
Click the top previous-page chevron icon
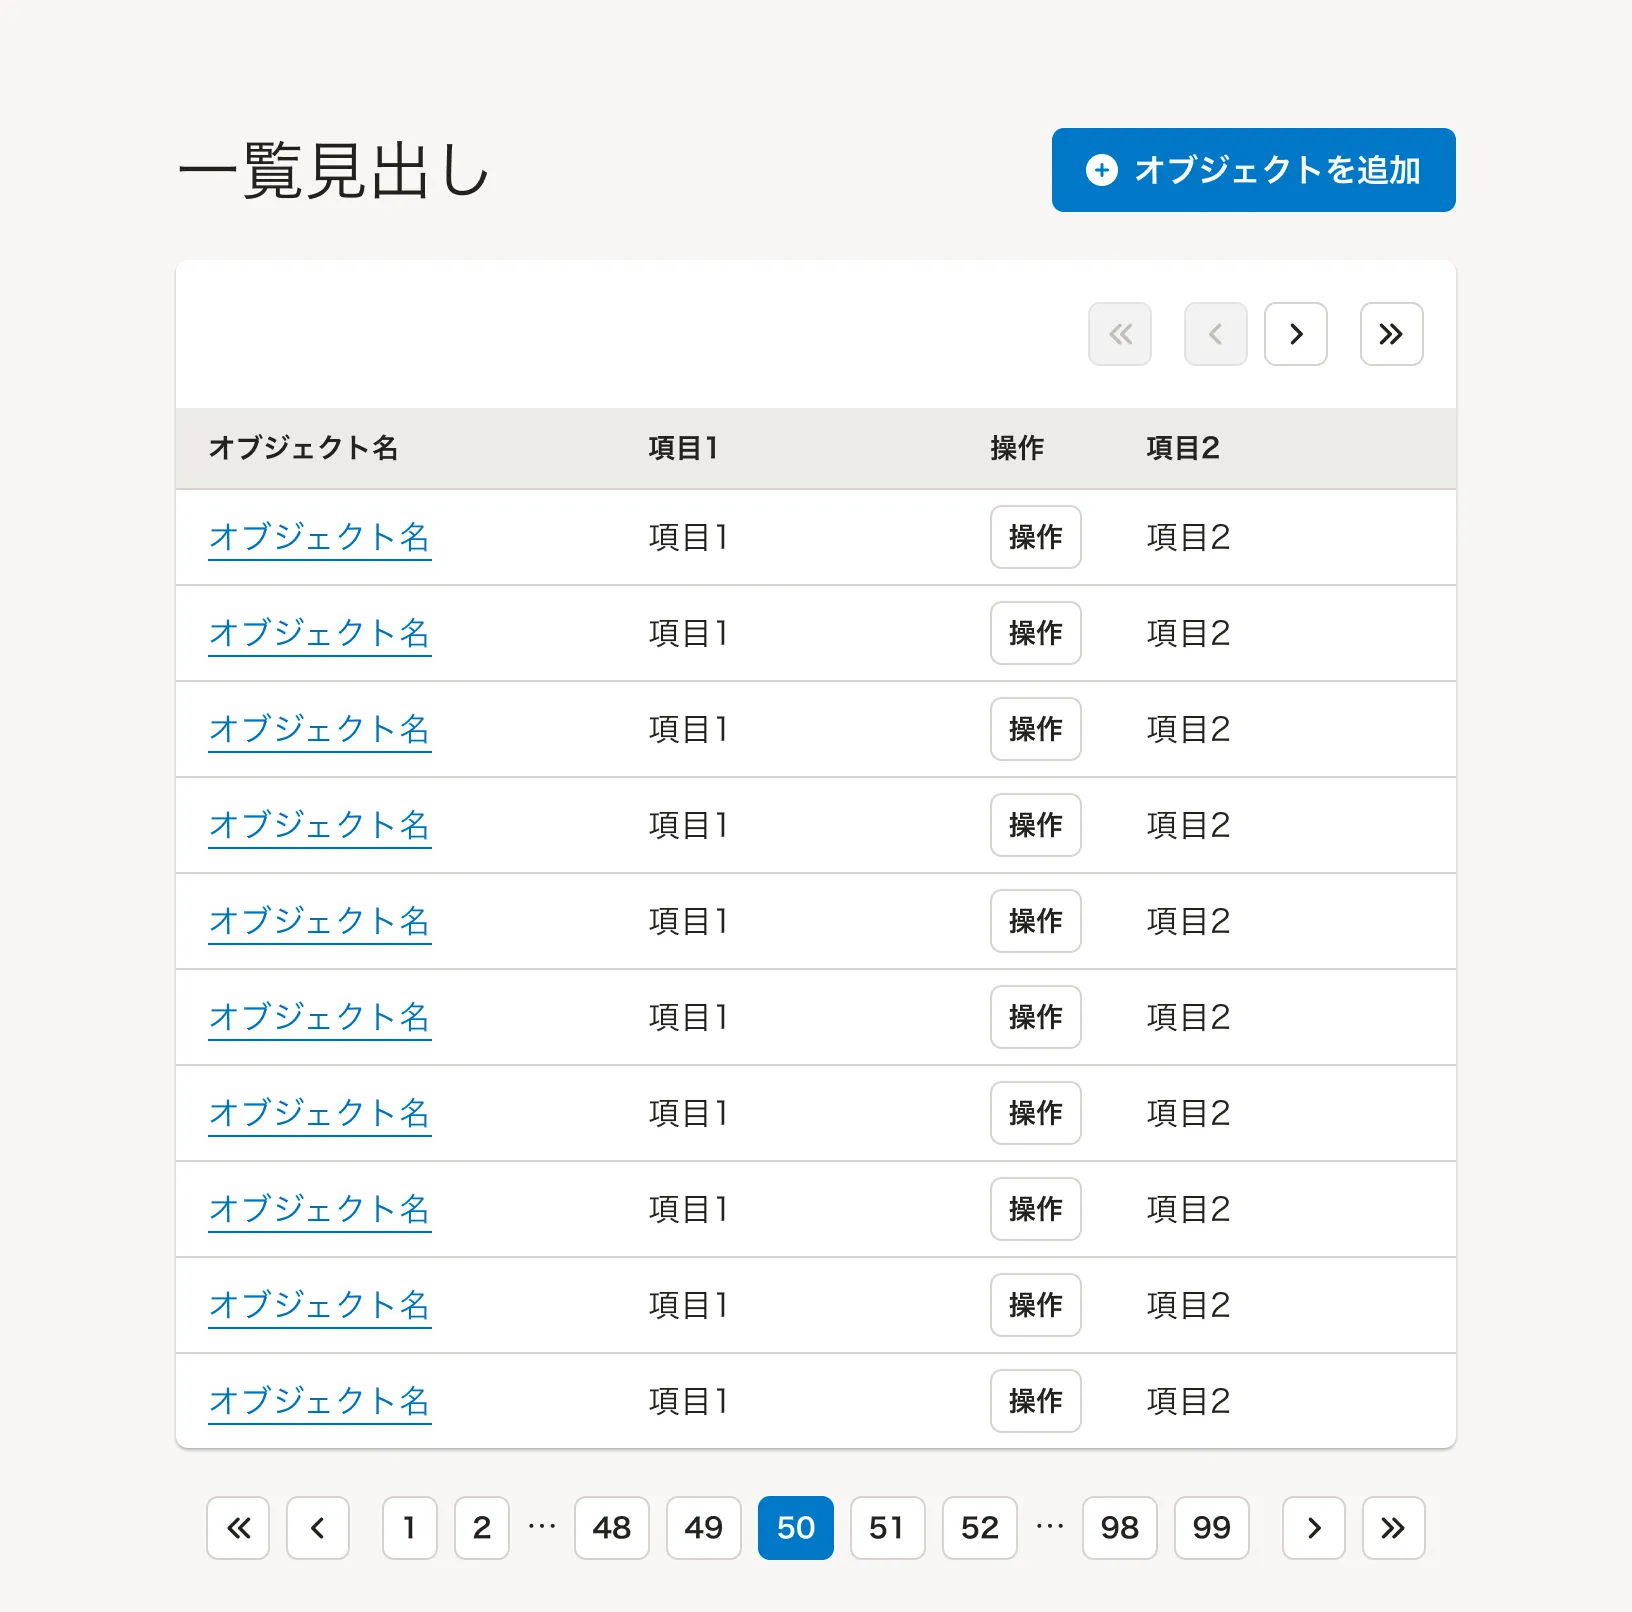[1215, 334]
